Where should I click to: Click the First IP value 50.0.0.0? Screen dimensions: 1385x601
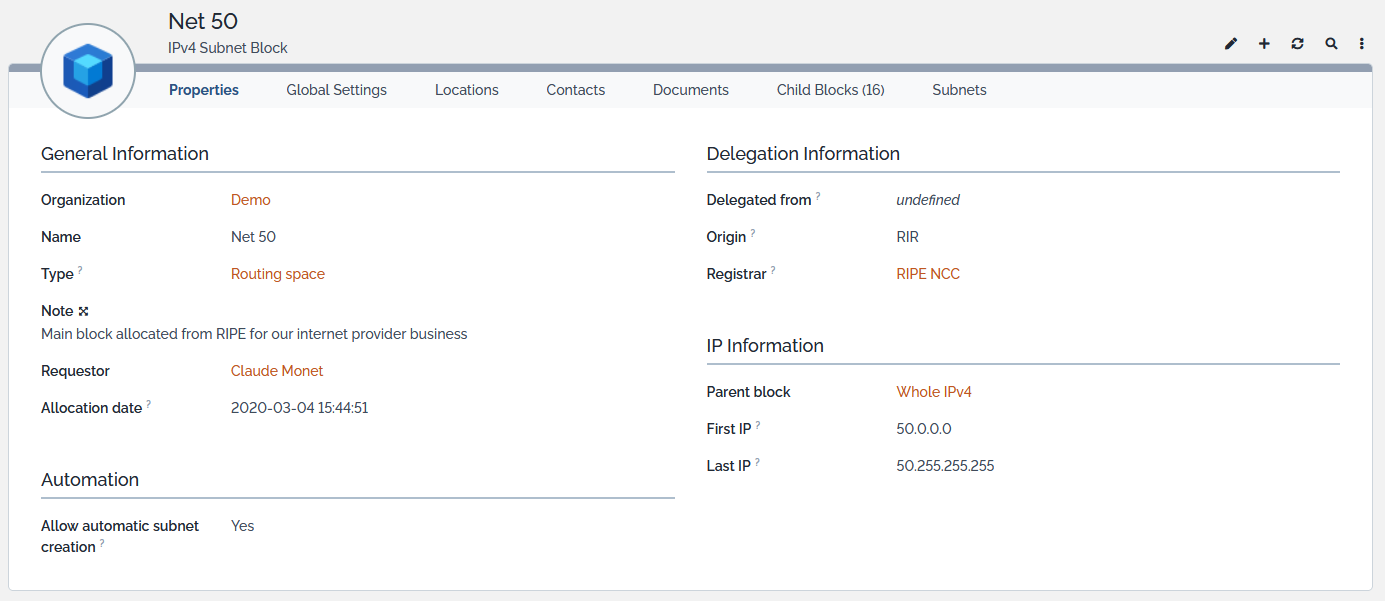[x=924, y=429]
